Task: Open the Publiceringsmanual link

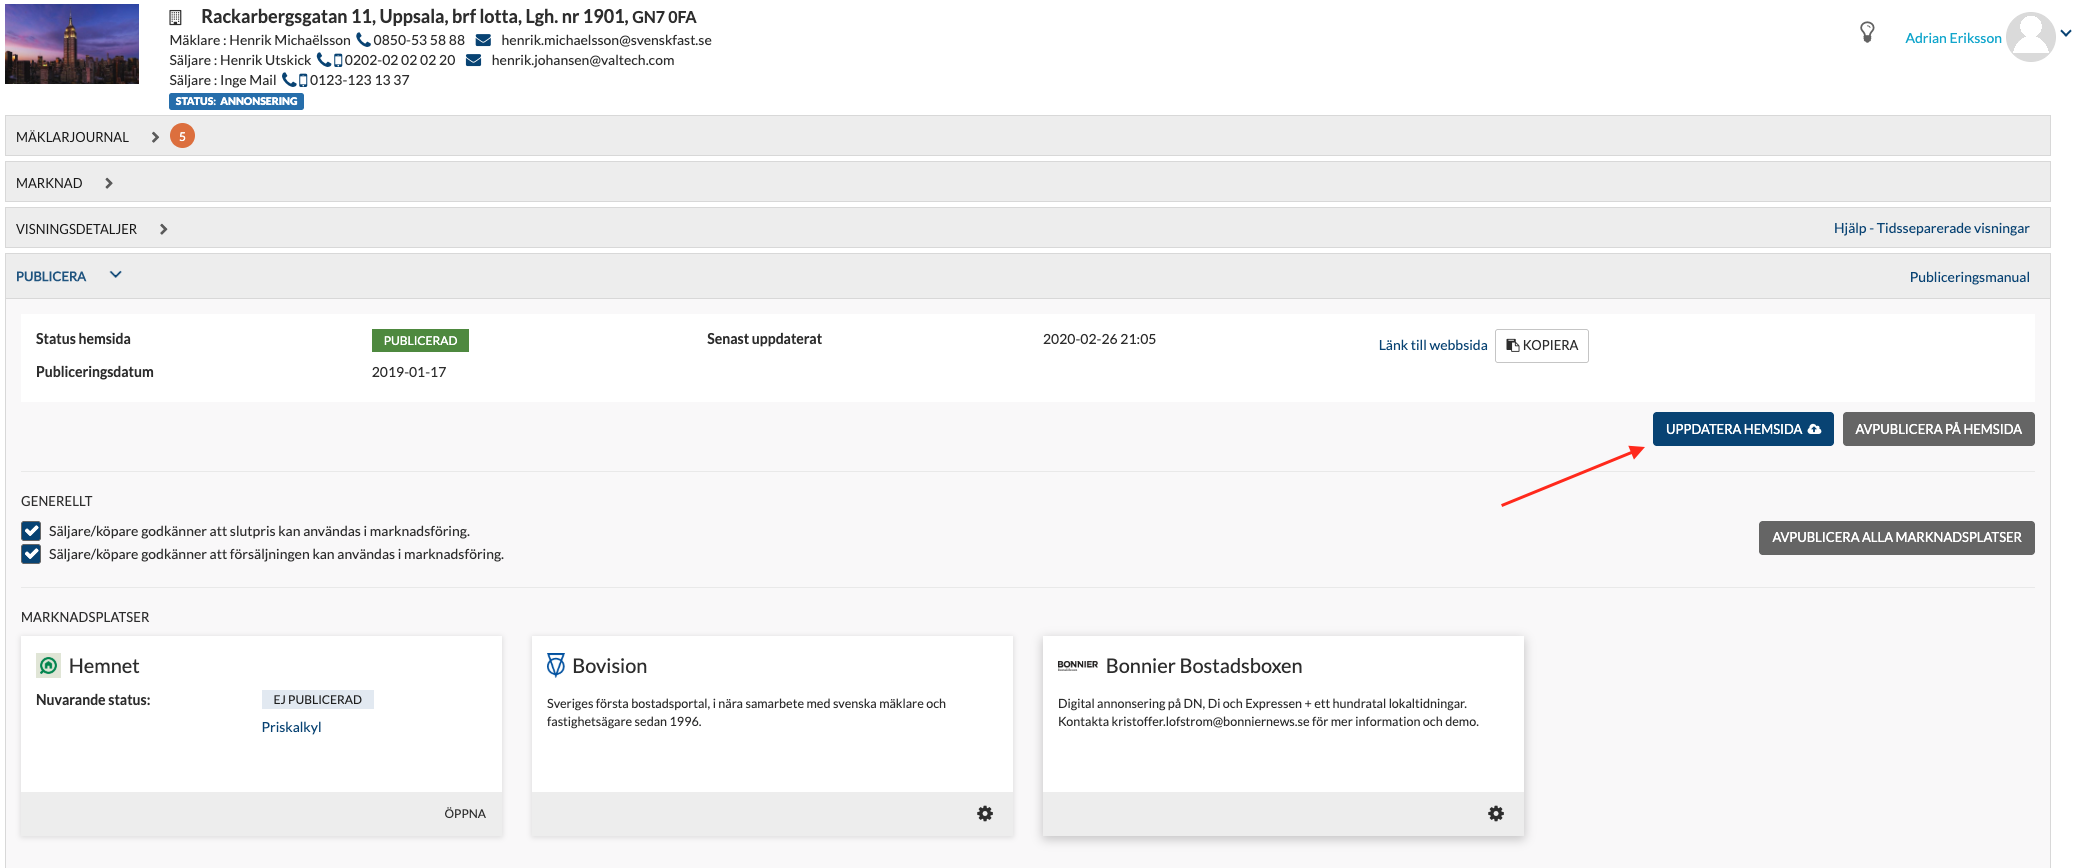Action: (x=1968, y=277)
